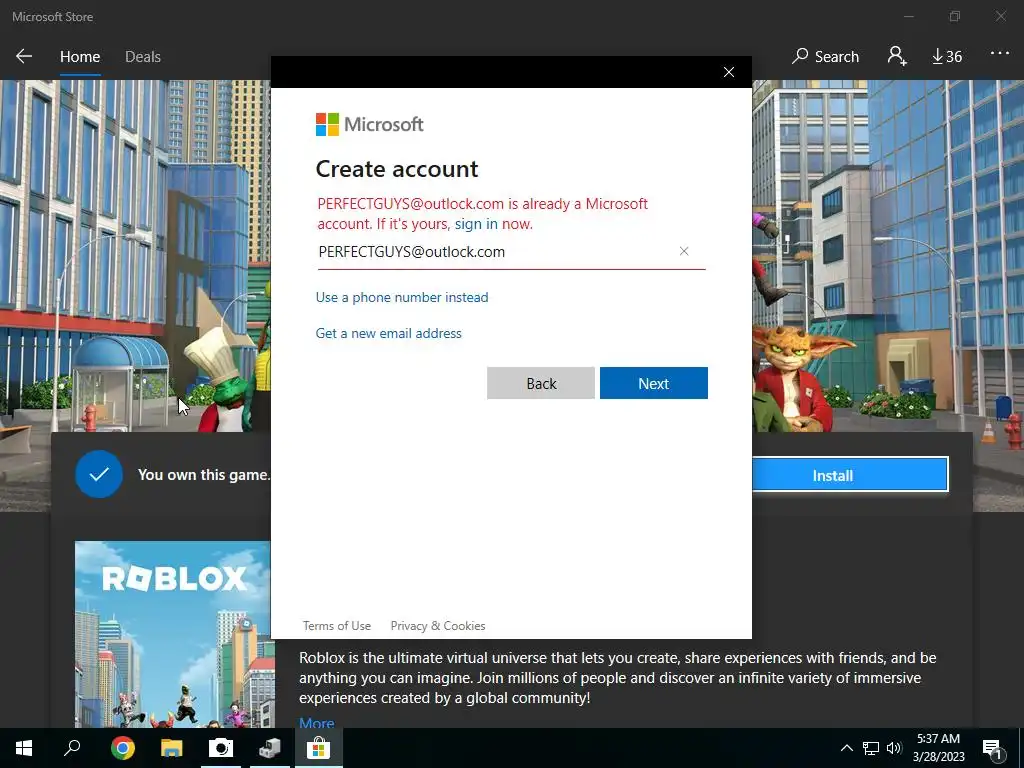Image resolution: width=1024 pixels, height=768 pixels.
Task: Click the add account person icon
Action: coord(897,56)
